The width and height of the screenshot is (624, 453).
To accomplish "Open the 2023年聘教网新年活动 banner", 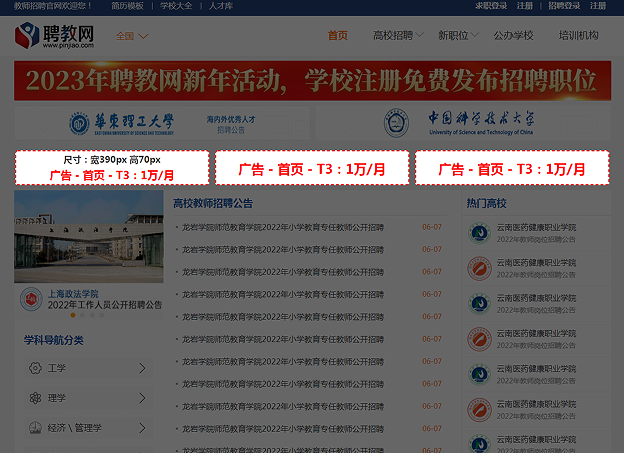I will pos(312,81).
